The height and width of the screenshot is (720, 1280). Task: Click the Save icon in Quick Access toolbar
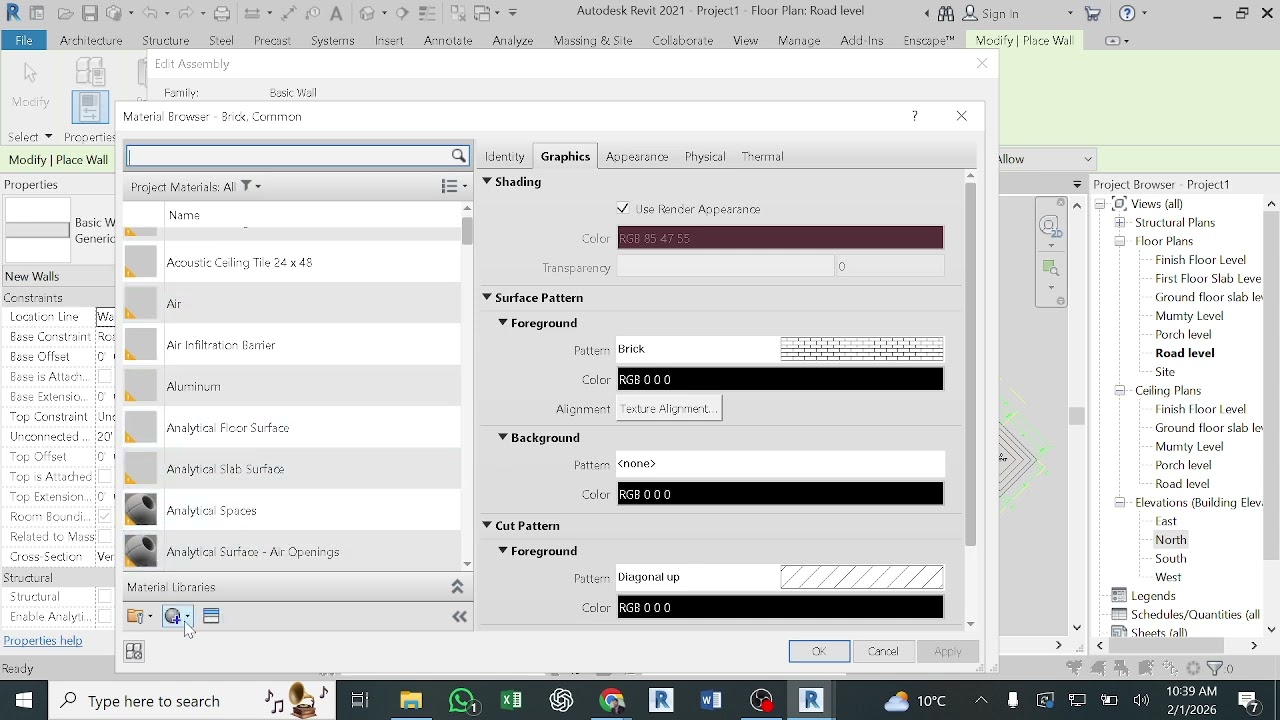click(90, 14)
